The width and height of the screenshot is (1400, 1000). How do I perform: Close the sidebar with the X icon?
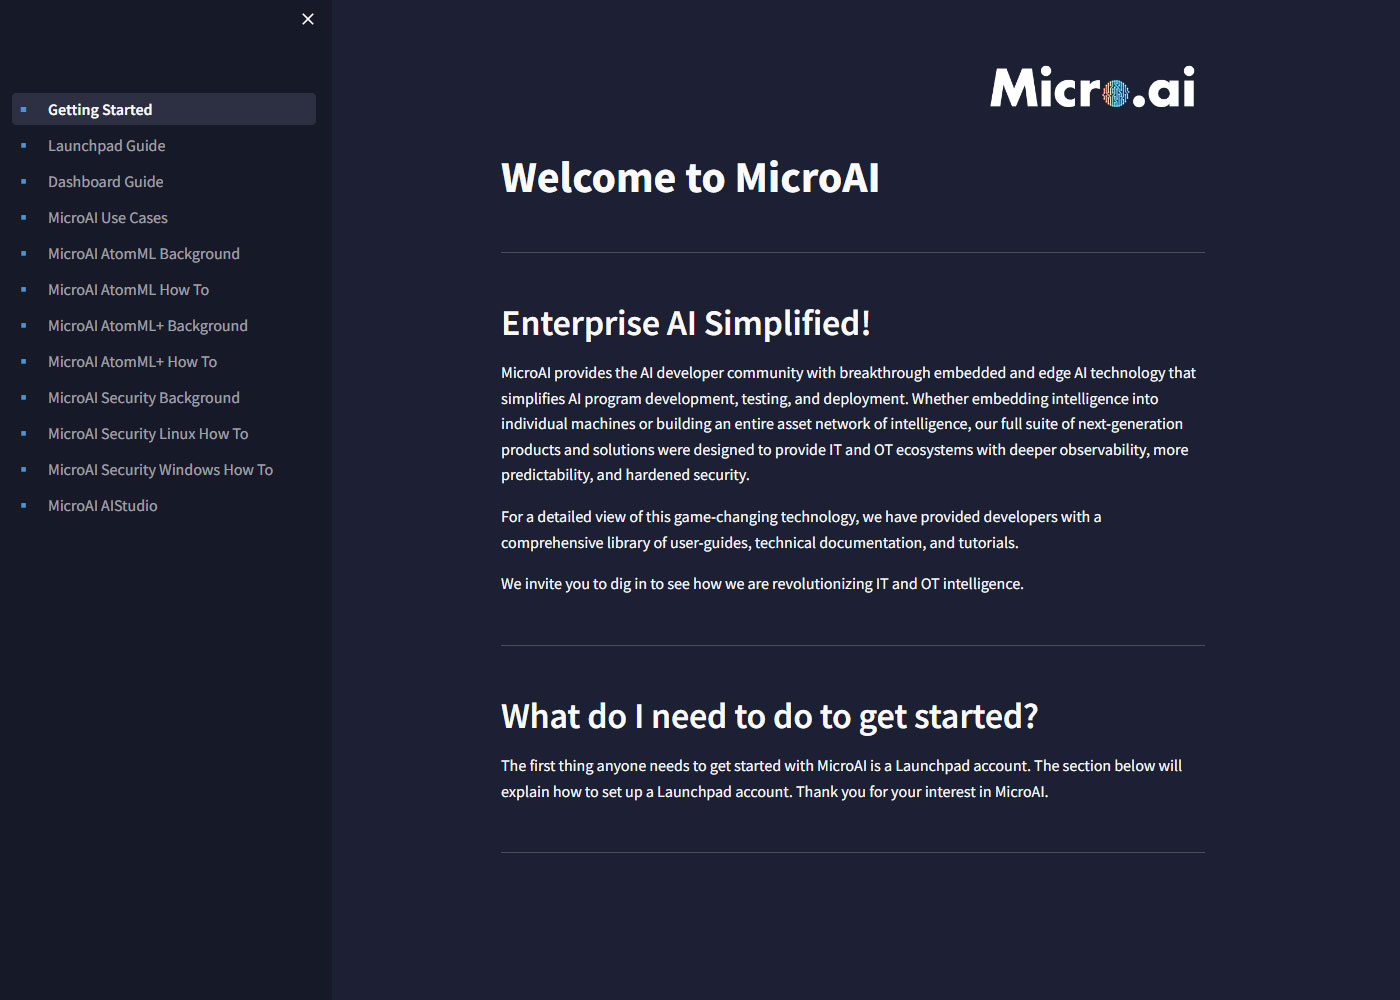(308, 19)
